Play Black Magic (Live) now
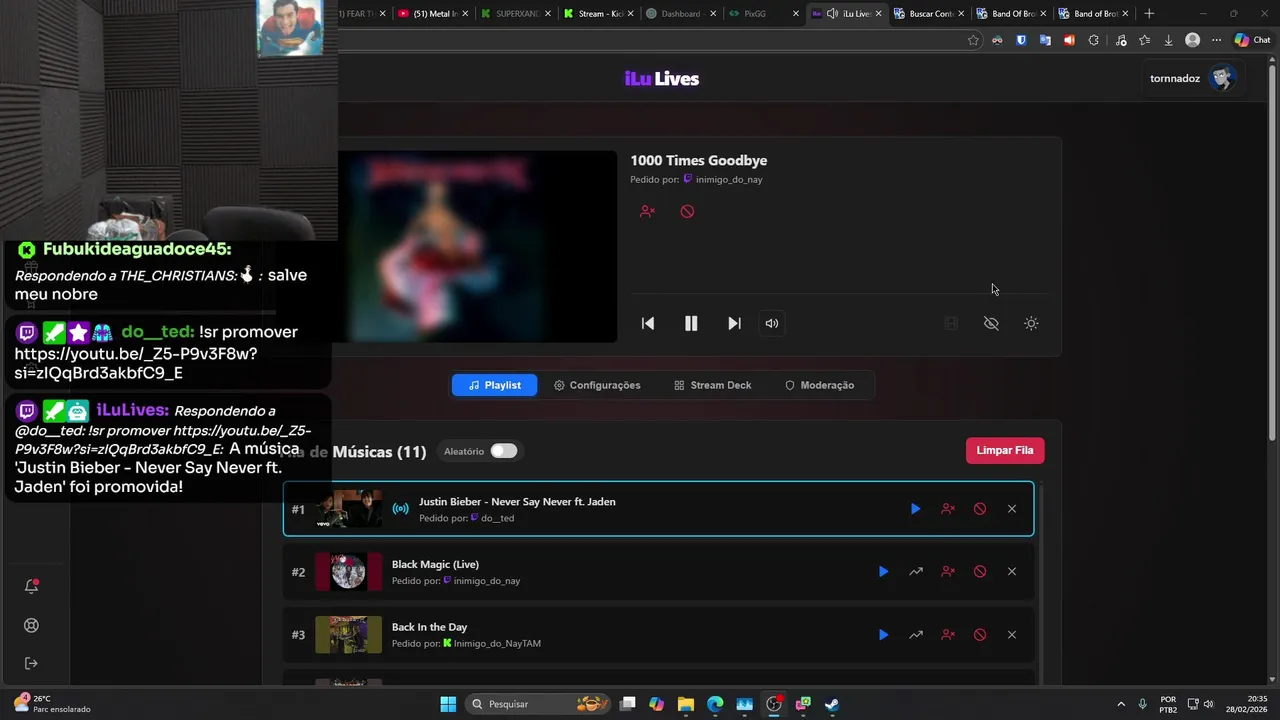 883,572
